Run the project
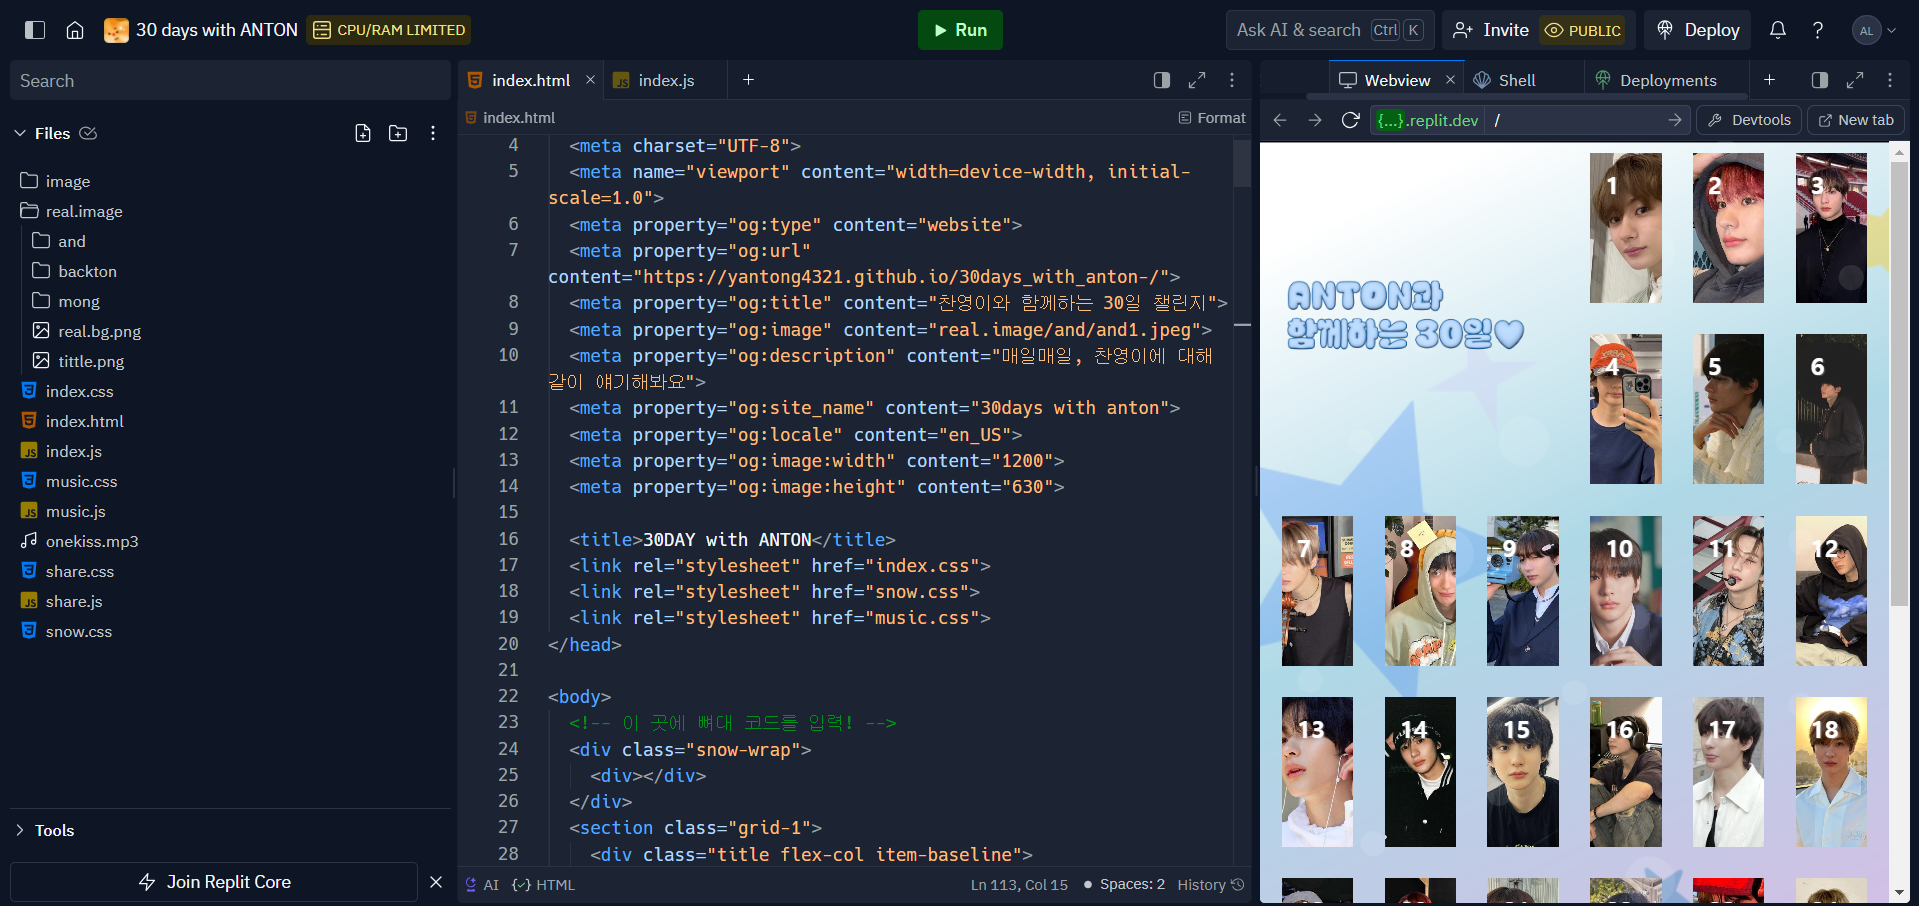Viewport: 1919px width, 906px height. [960, 30]
